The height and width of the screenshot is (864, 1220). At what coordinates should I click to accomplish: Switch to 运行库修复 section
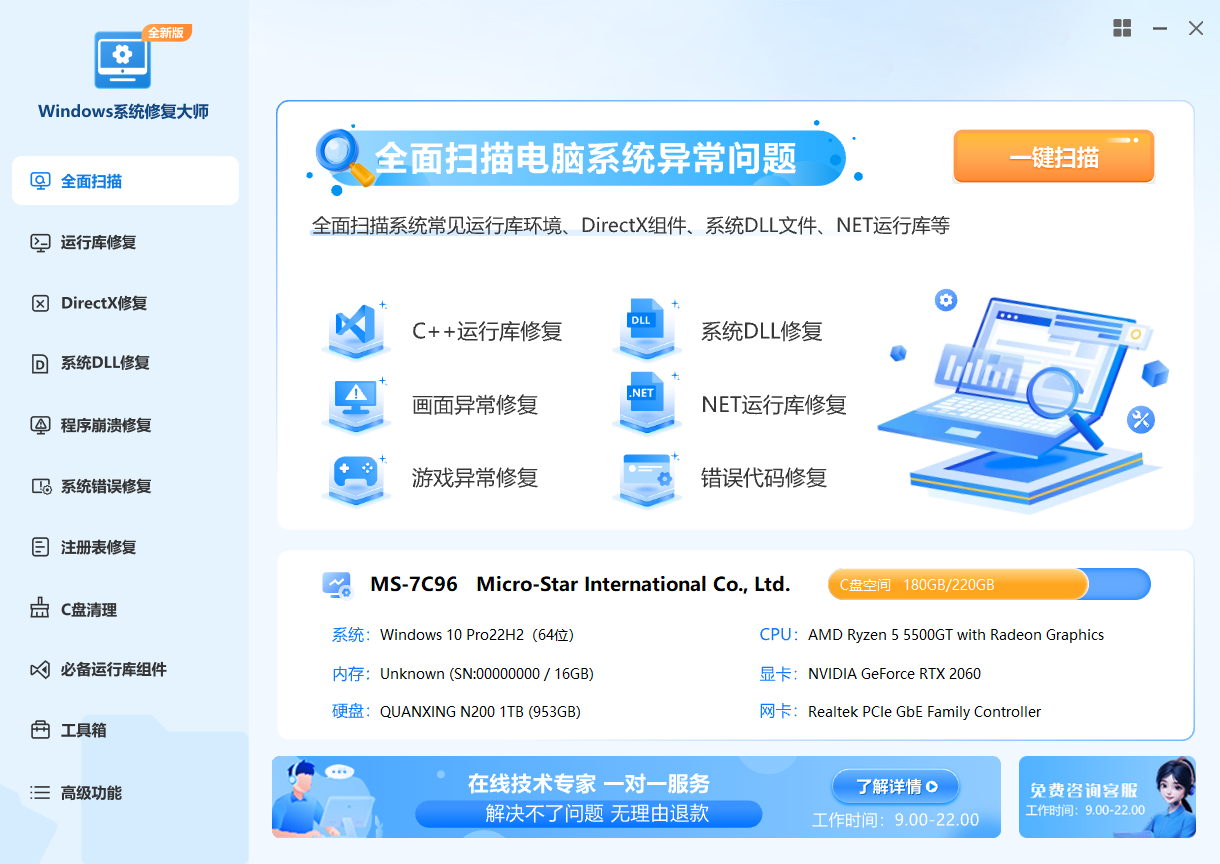coord(125,242)
